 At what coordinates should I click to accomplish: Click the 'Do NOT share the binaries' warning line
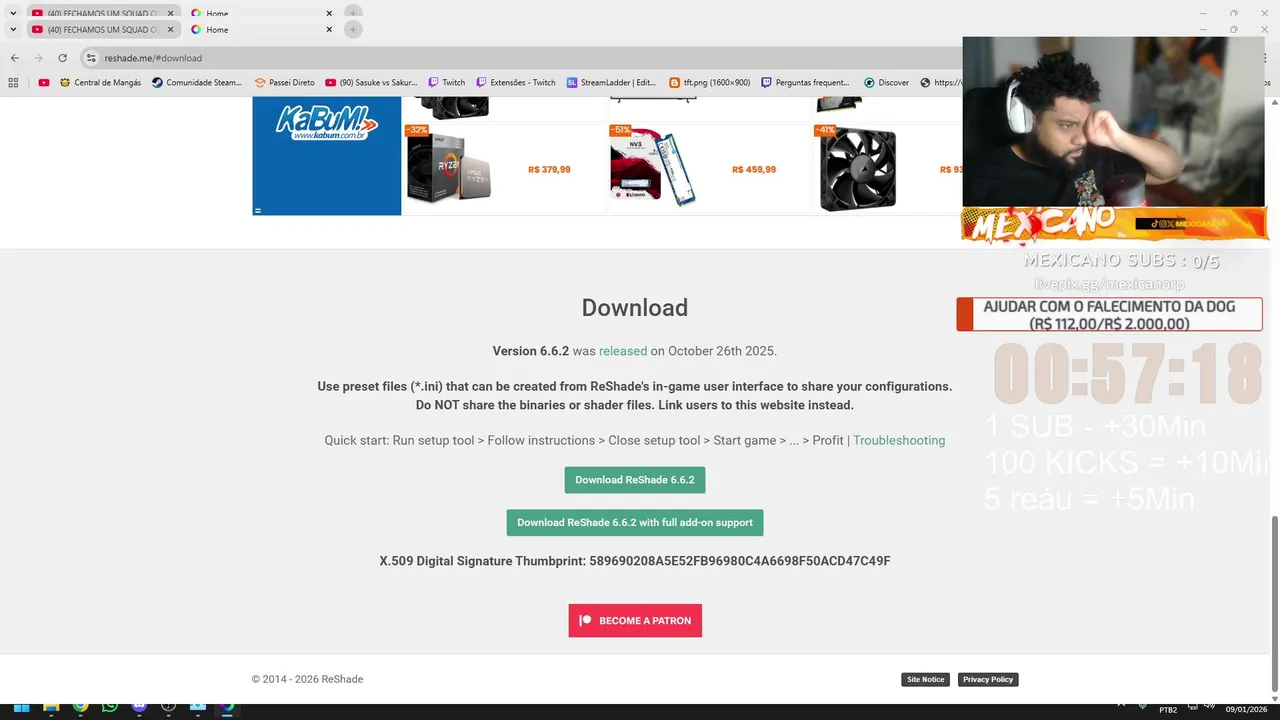(x=635, y=405)
